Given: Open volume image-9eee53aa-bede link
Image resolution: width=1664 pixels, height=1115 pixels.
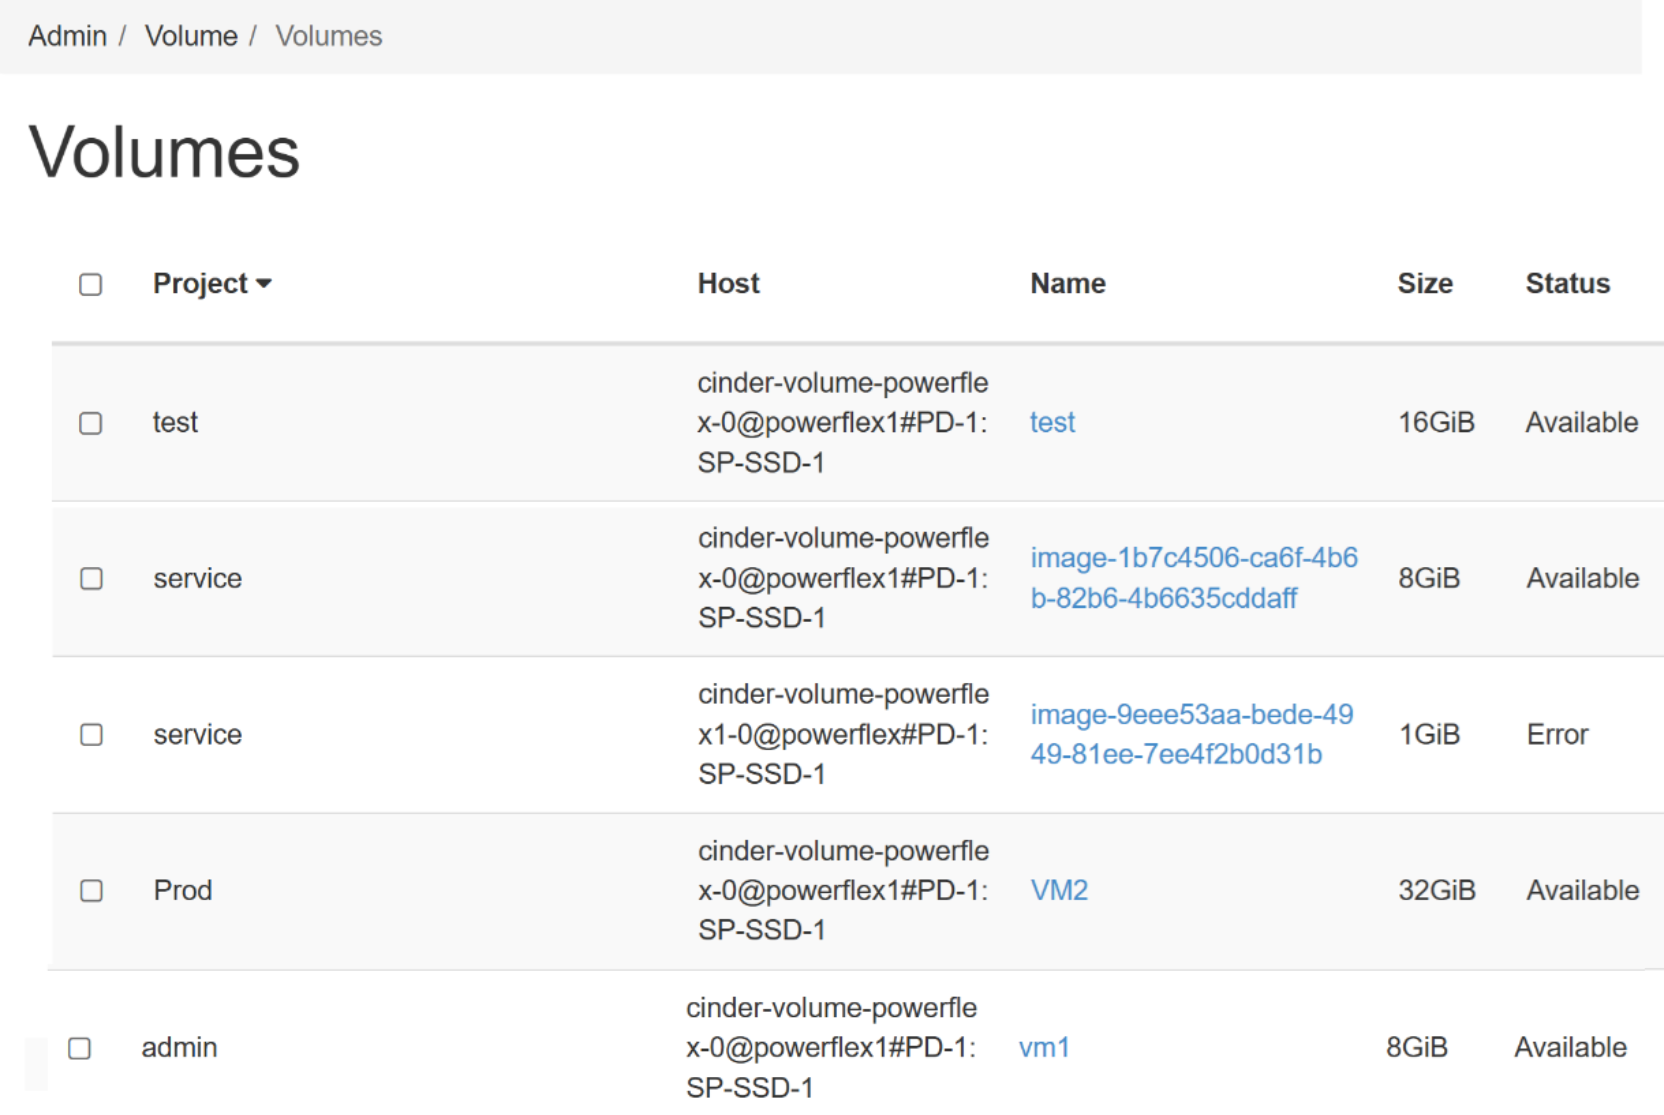Looking at the screenshot, I should (x=1191, y=734).
